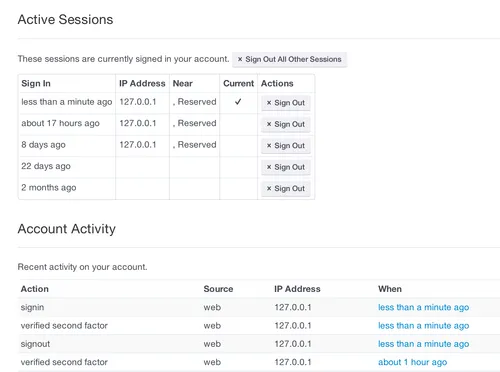Sign out the 2 months ago session
500x372 pixels.
(286, 188)
